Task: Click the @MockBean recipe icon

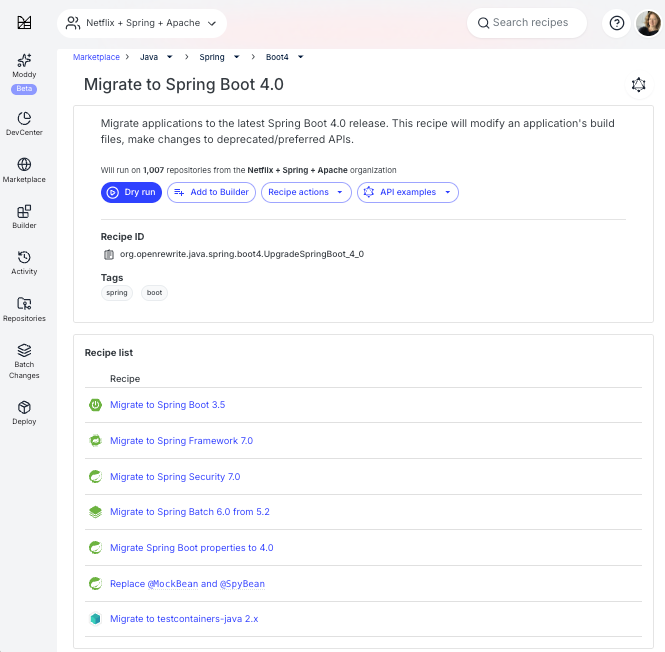Action: coord(95,584)
